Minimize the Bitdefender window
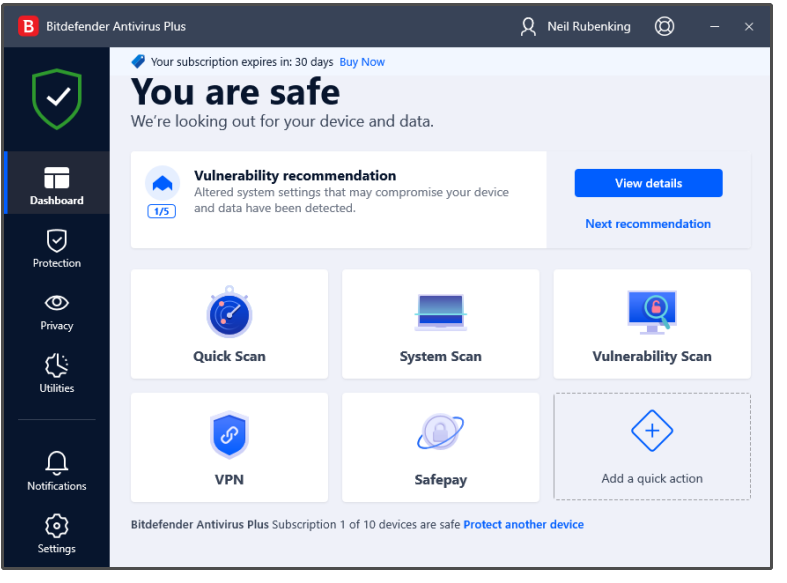This screenshot has width=787, height=583. 714,27
